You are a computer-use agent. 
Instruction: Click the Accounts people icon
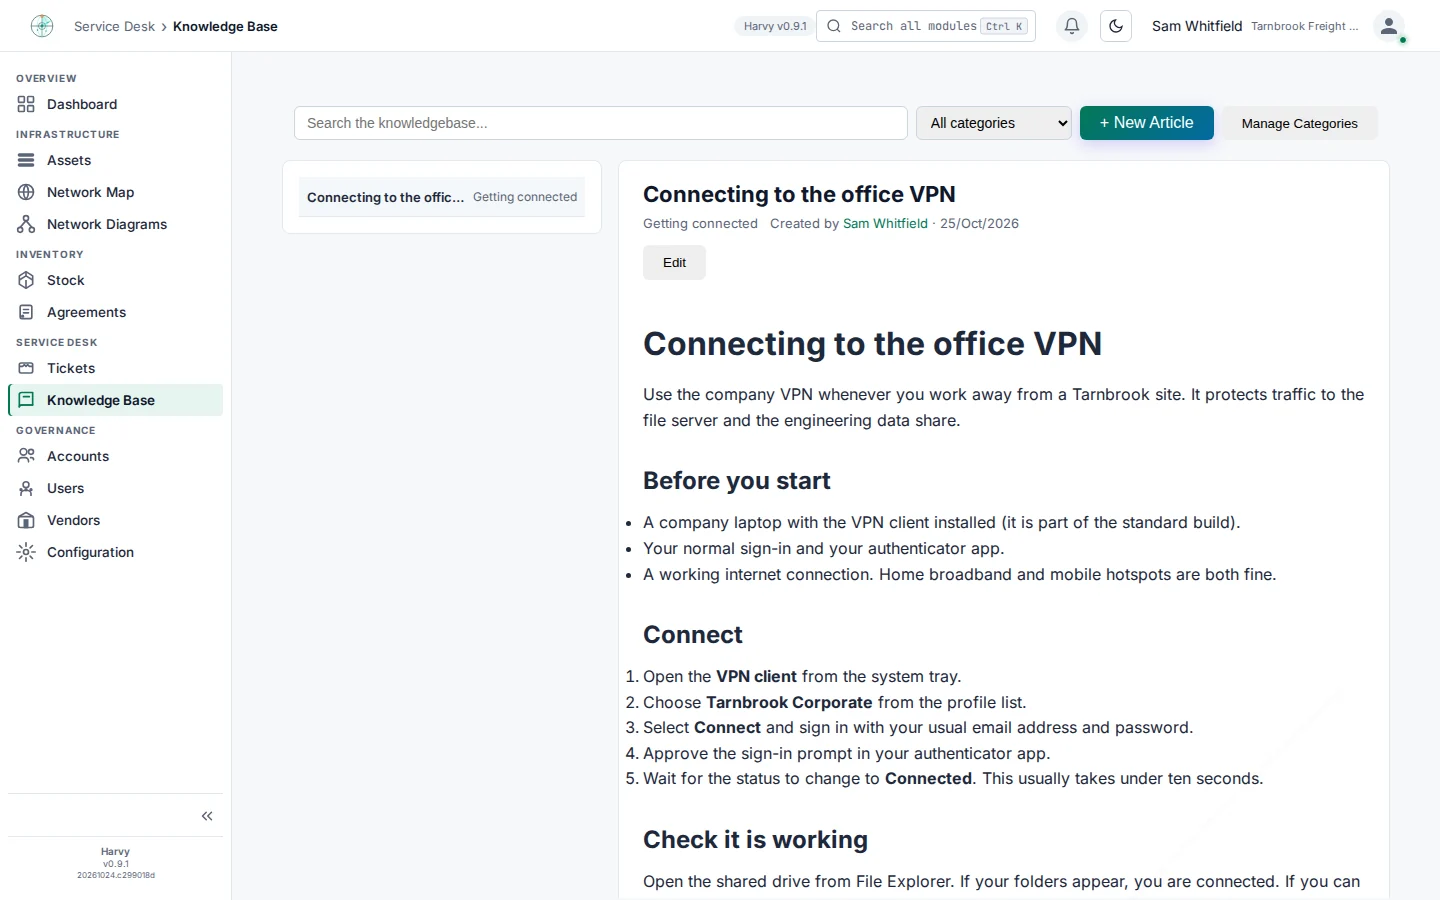[26, 456]
